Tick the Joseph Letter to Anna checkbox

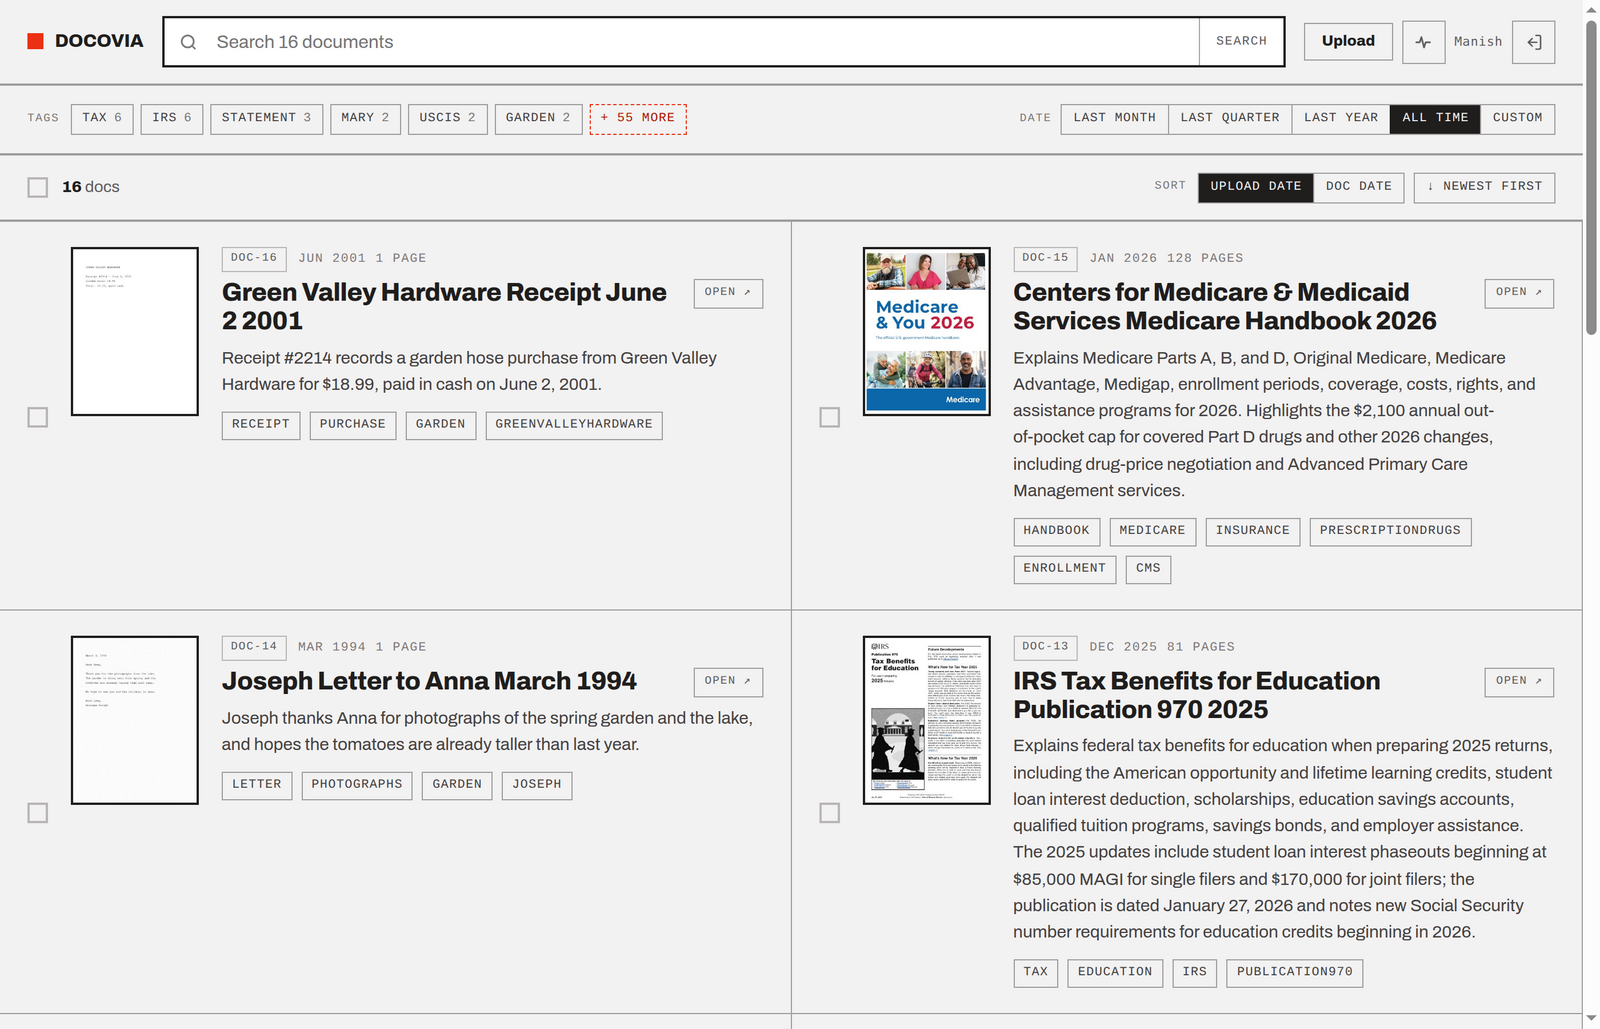38,813
